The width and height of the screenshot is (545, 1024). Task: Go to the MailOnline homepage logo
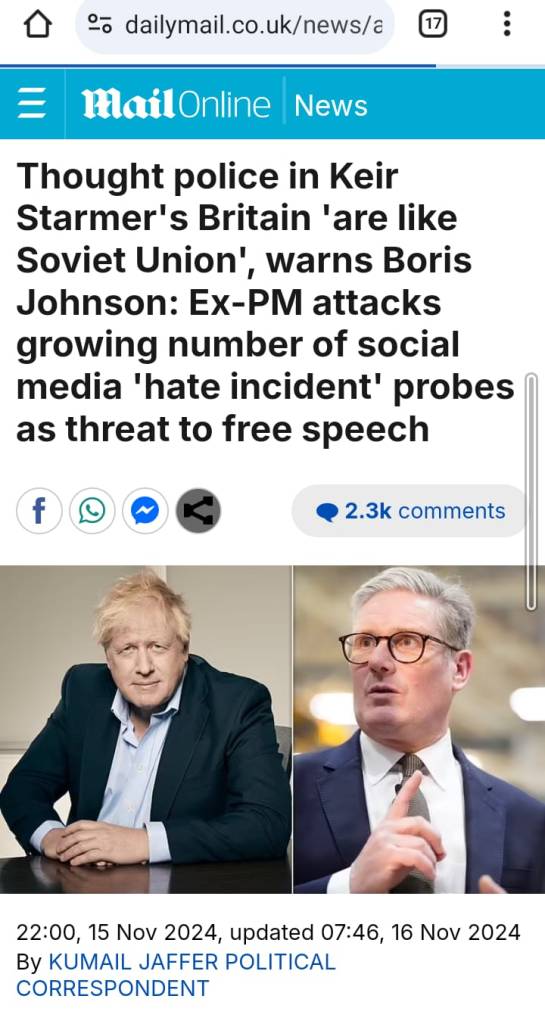(176, 104)
